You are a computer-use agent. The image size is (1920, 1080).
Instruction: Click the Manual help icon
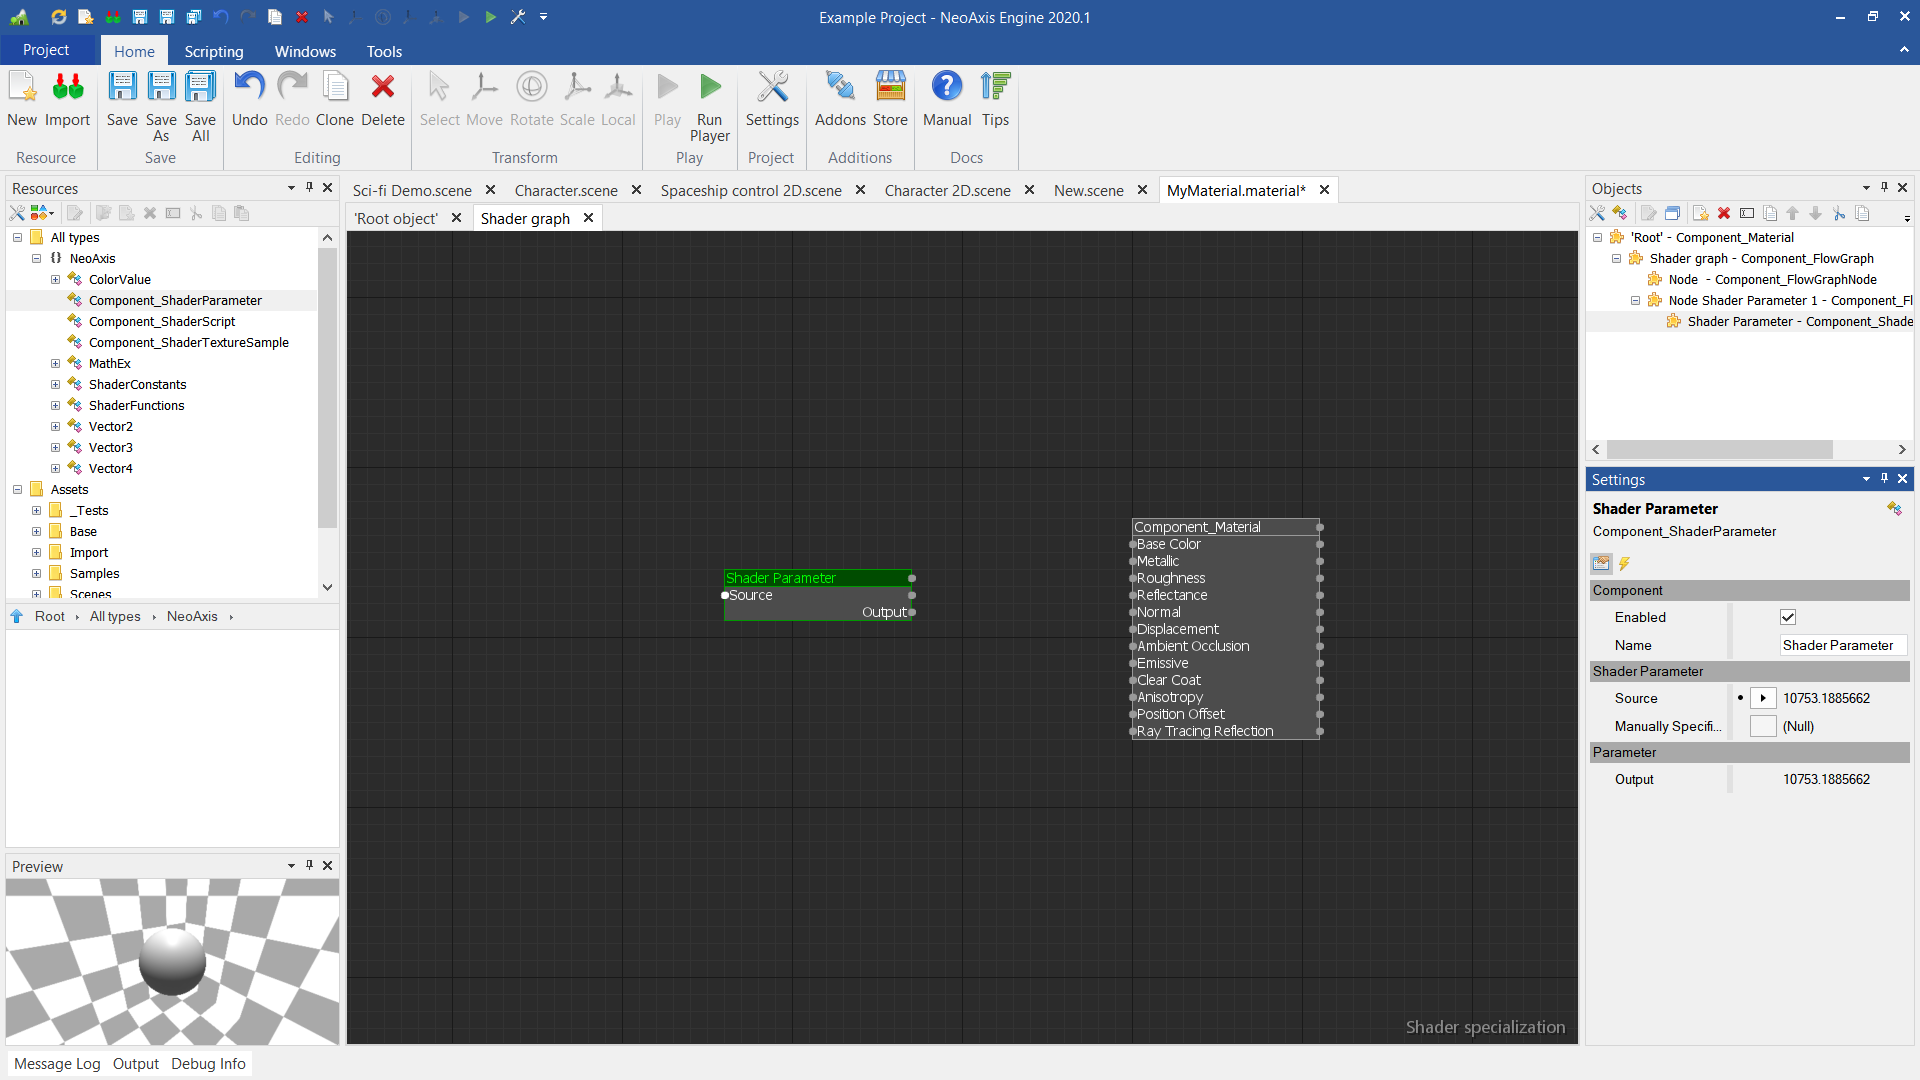[946, 88]
